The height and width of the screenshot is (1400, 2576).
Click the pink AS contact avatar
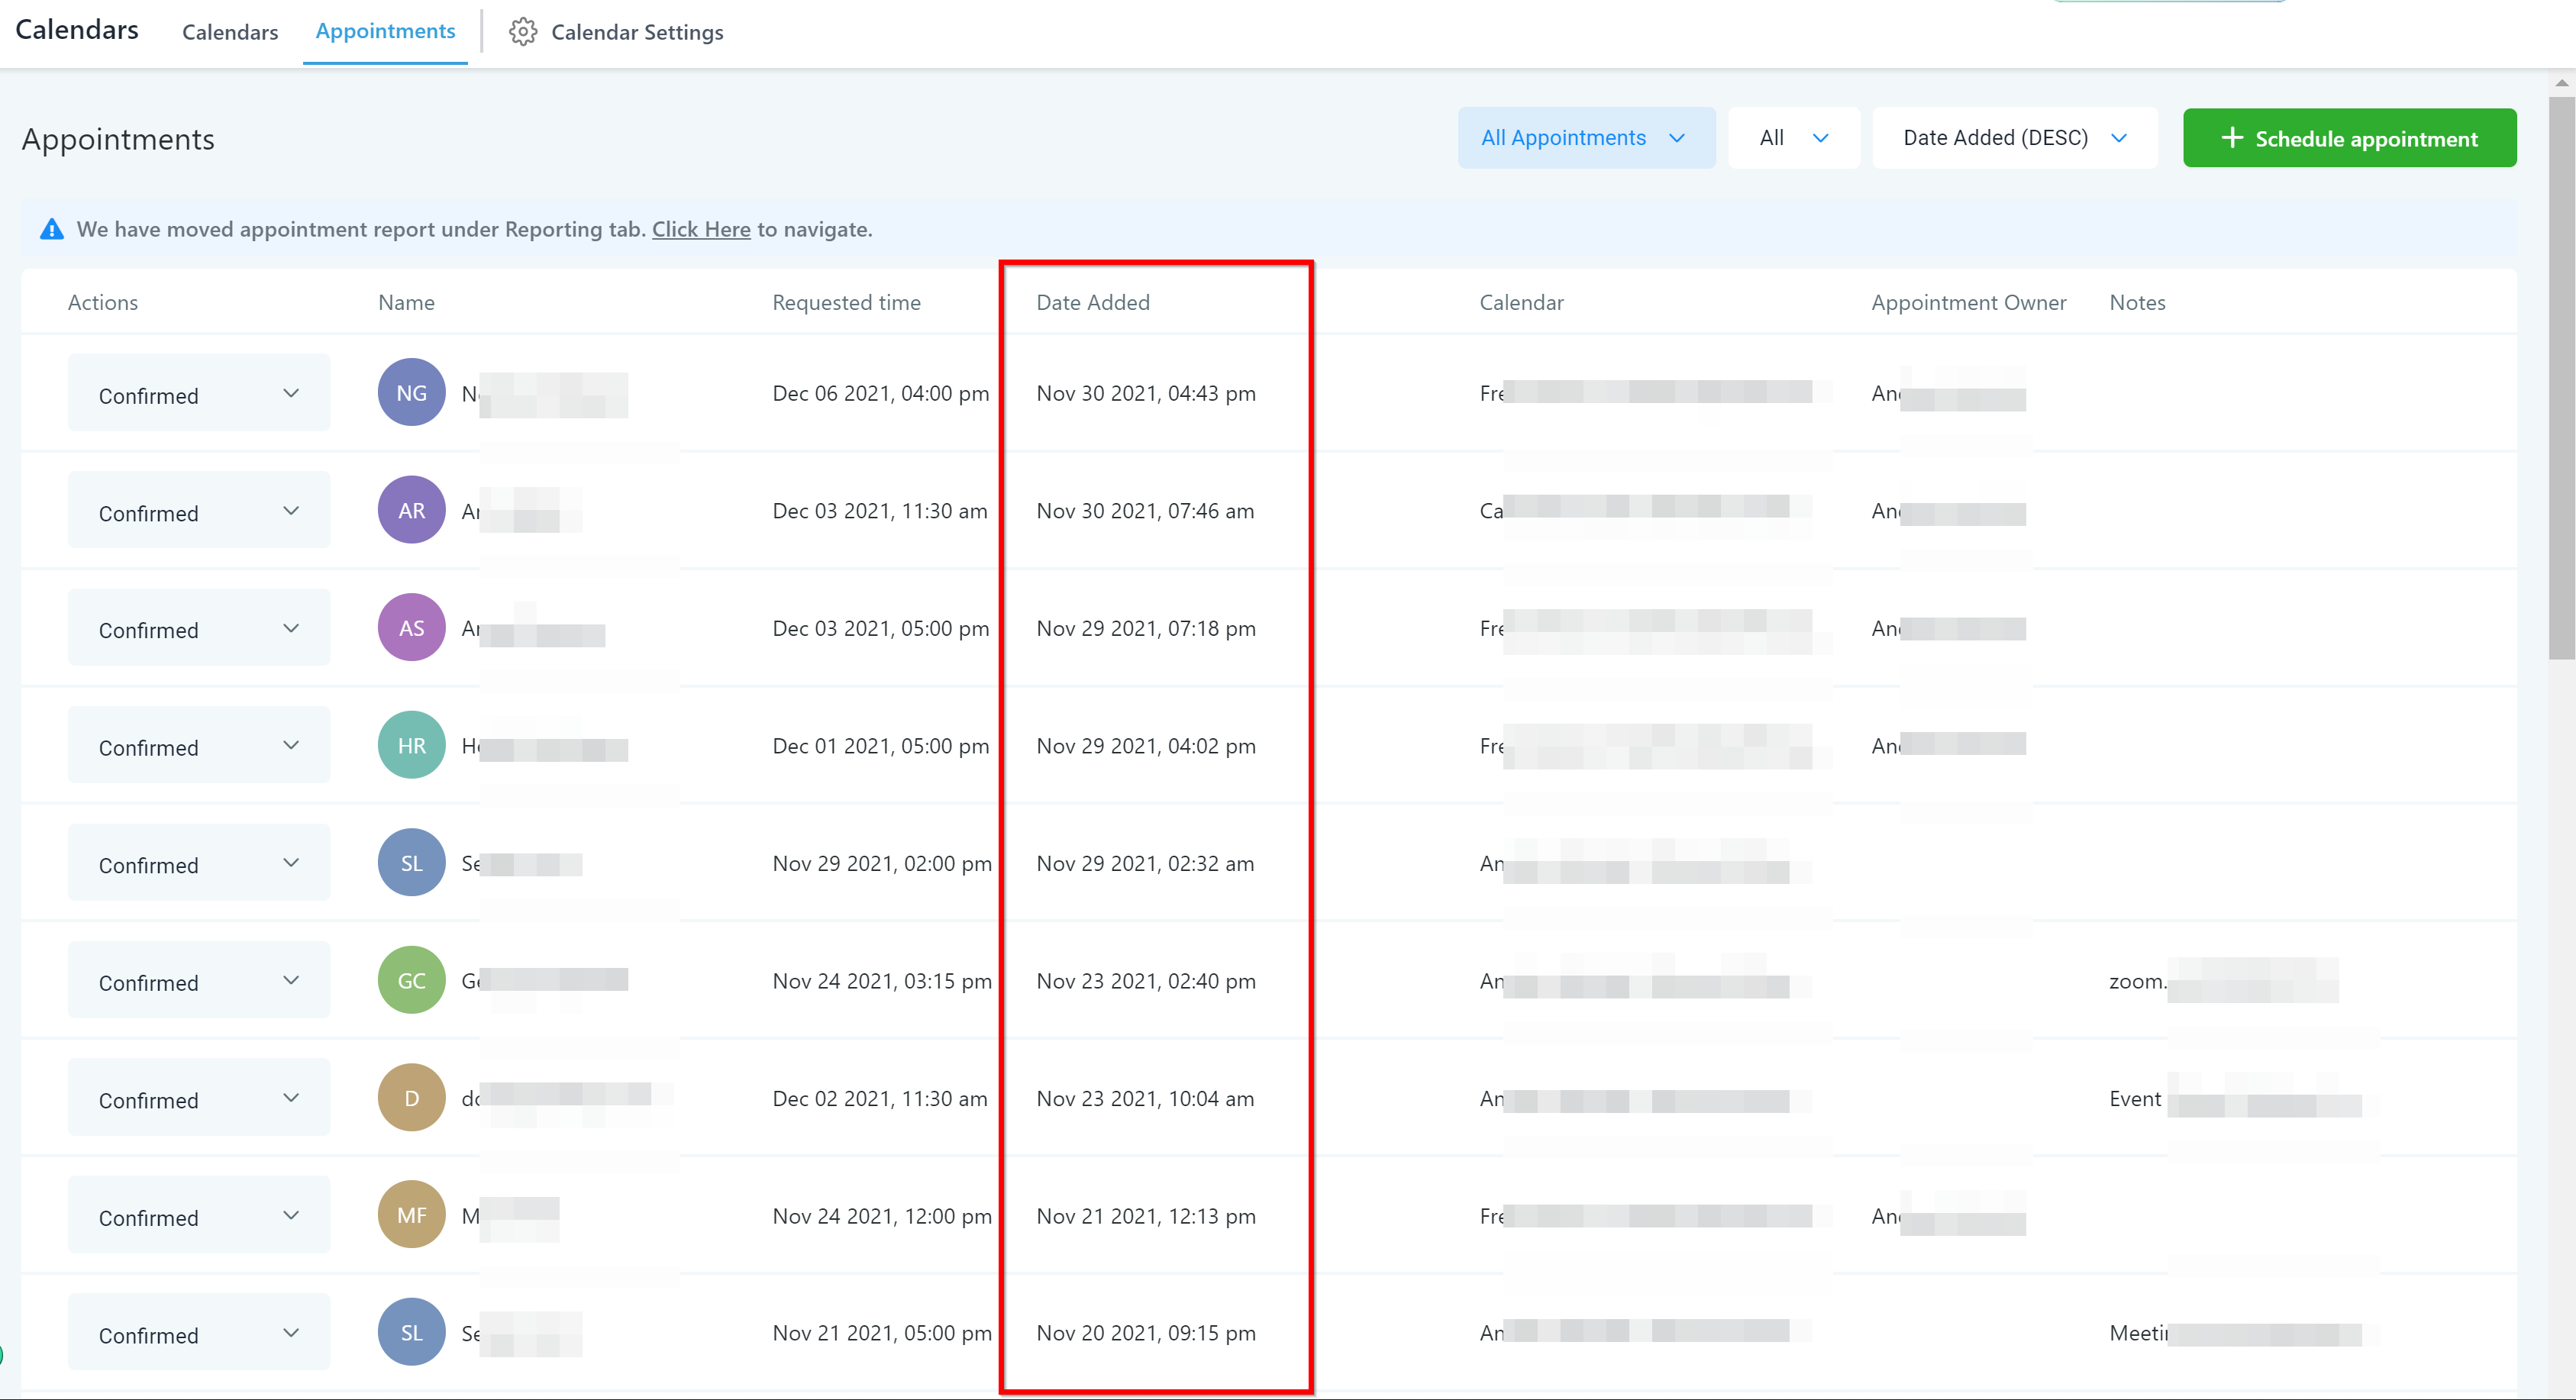click(x=411, y=628)
